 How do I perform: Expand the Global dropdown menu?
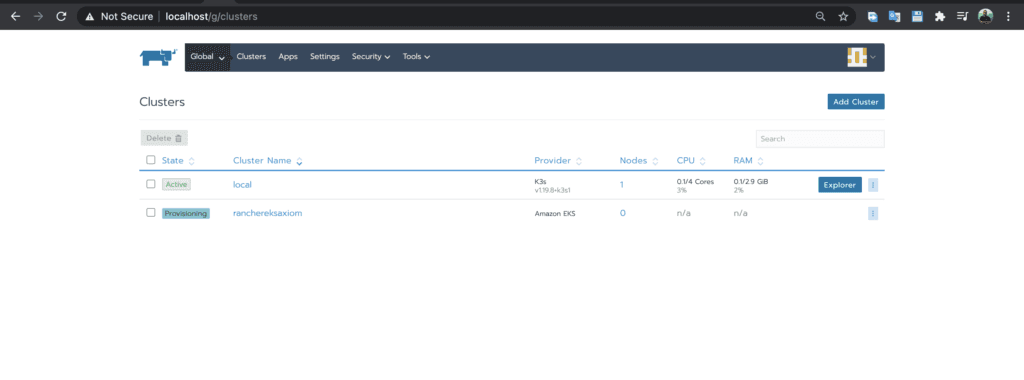(208, 57)
